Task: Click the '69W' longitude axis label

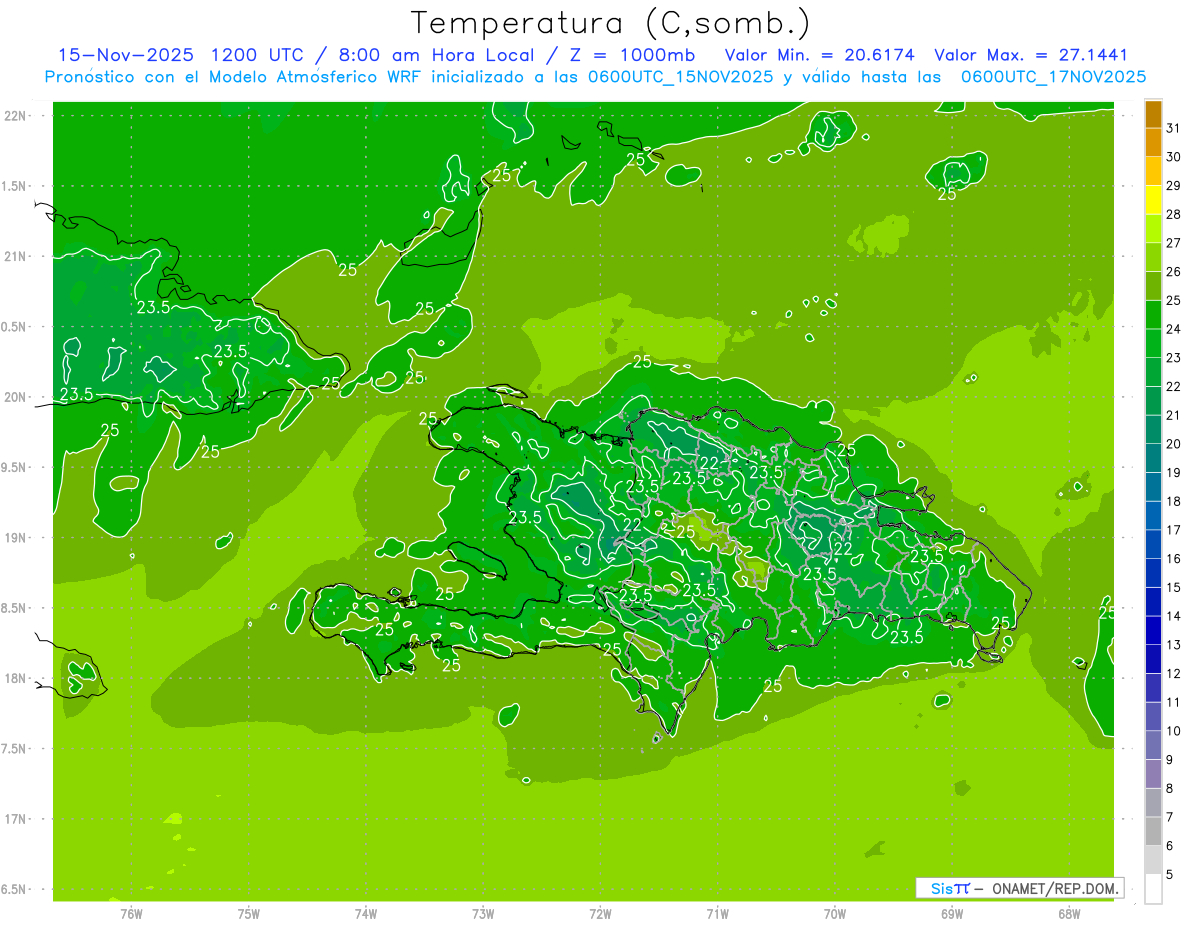Action: click(952, 913)
